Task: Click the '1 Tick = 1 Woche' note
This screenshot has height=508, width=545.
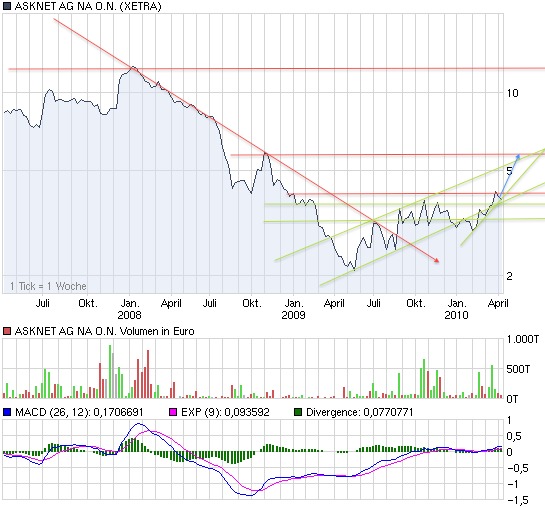Action: coord(48,286)
